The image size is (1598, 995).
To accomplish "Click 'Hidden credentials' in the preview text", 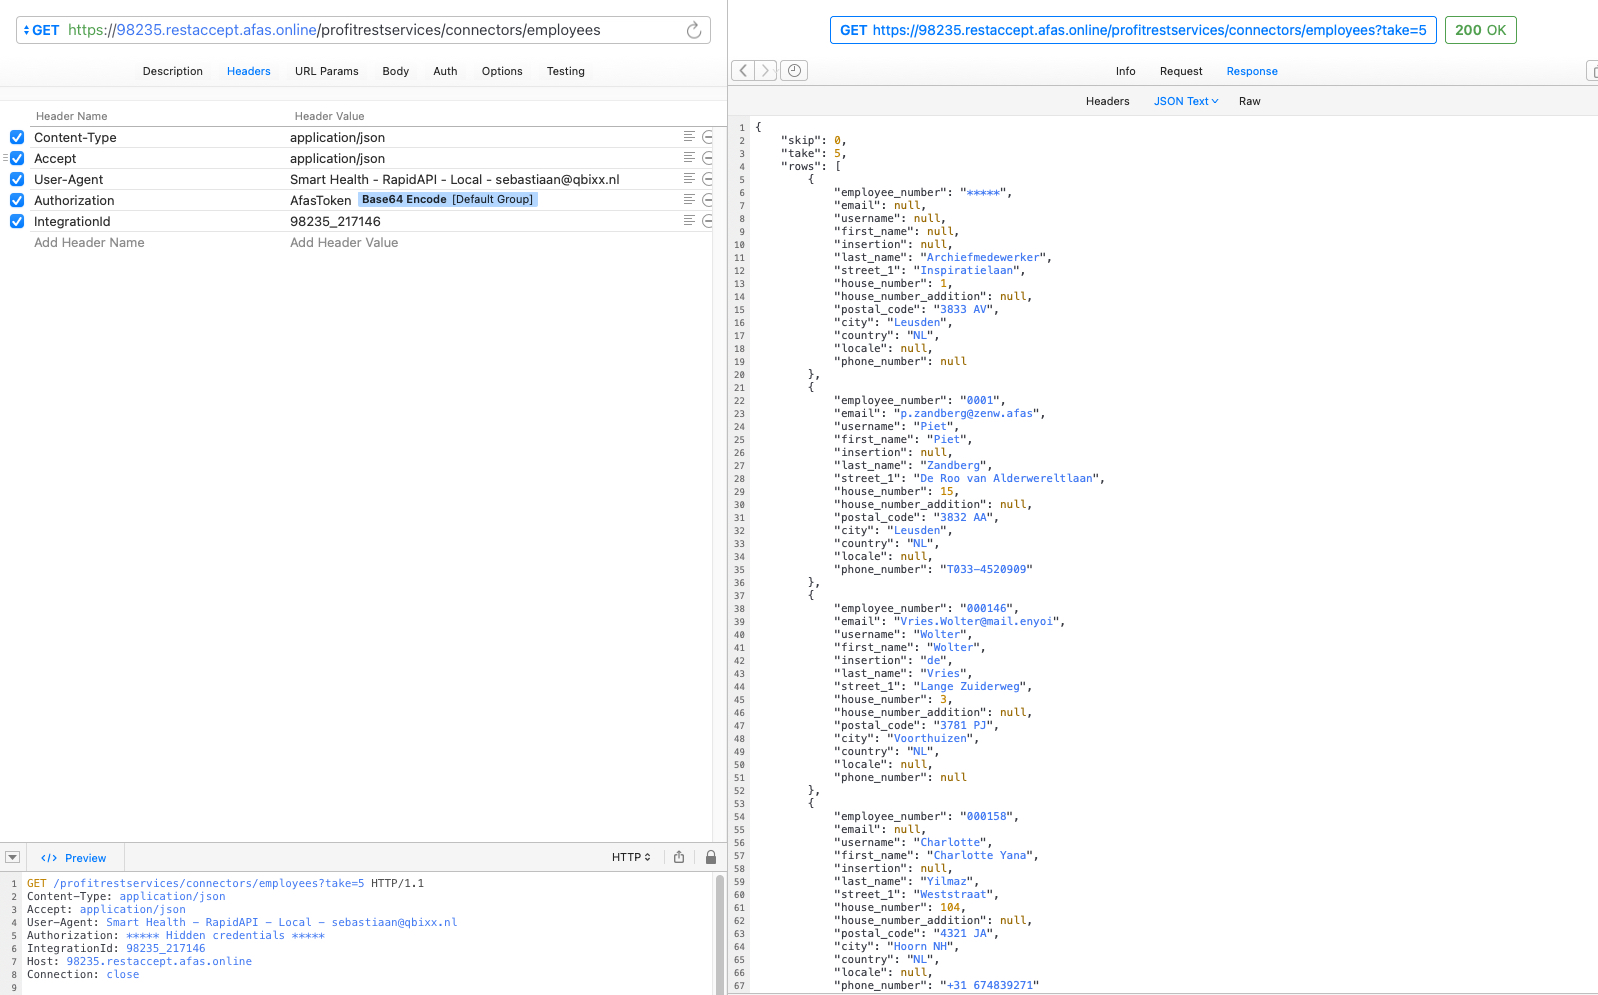I will [225, 935].
